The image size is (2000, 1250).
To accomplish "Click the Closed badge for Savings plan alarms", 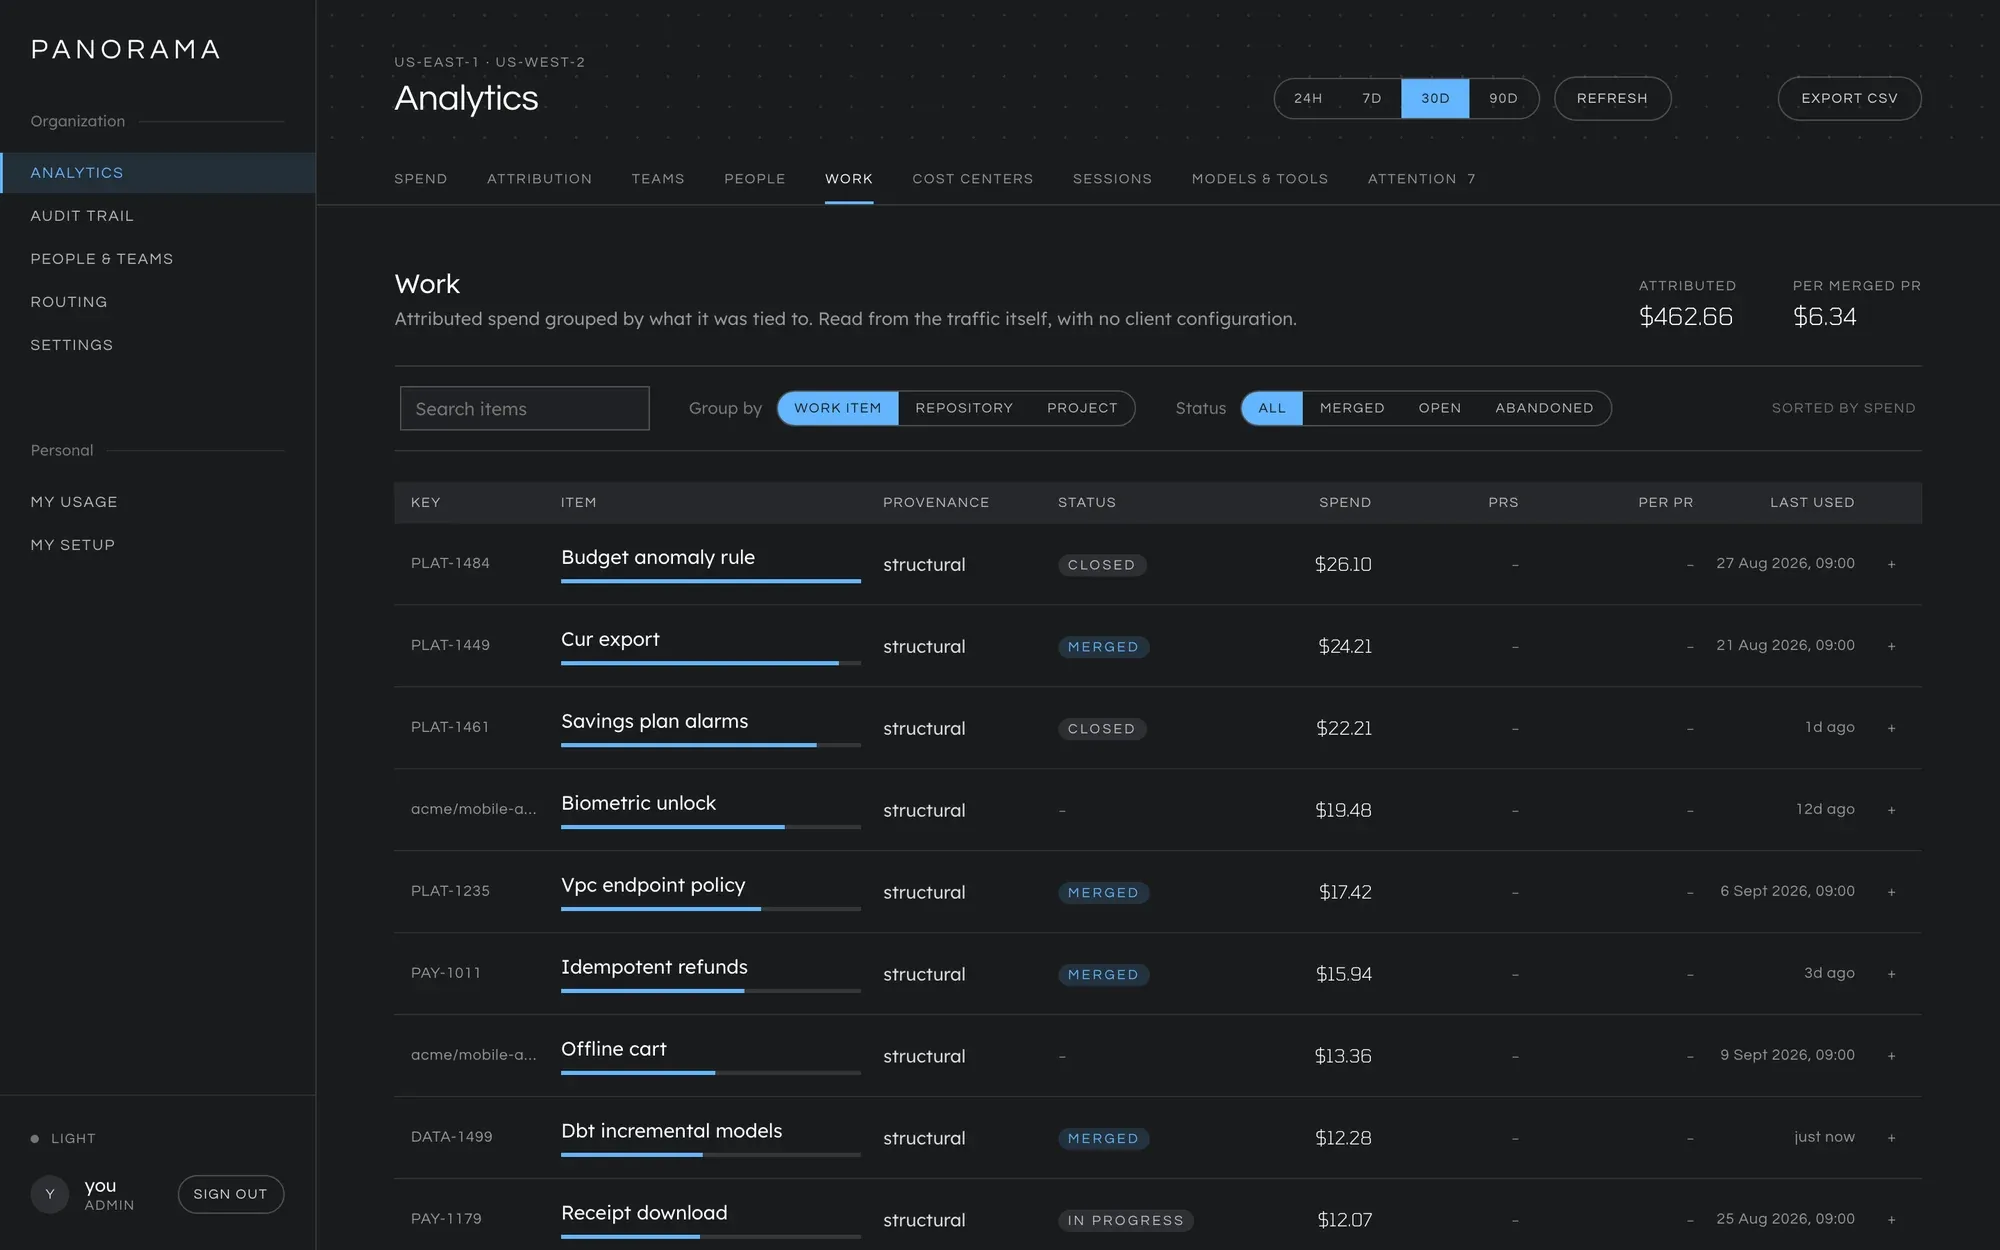I will (x=1101, y=729).
